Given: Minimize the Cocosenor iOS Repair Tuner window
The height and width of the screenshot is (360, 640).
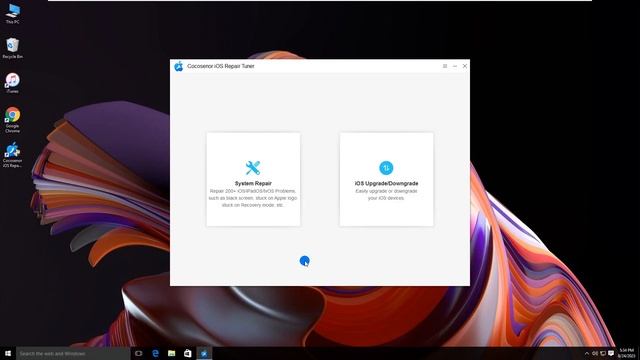Looking at the screenshot, I should point(455,66).
